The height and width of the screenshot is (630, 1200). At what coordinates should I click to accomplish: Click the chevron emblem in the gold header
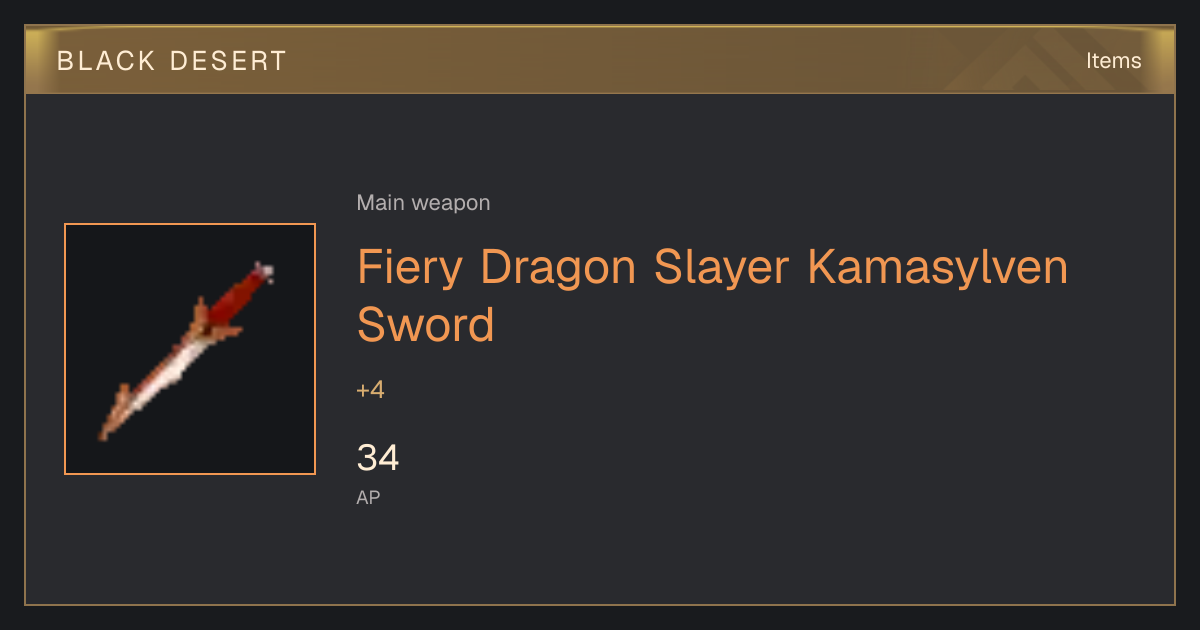tap(1035, 60)
